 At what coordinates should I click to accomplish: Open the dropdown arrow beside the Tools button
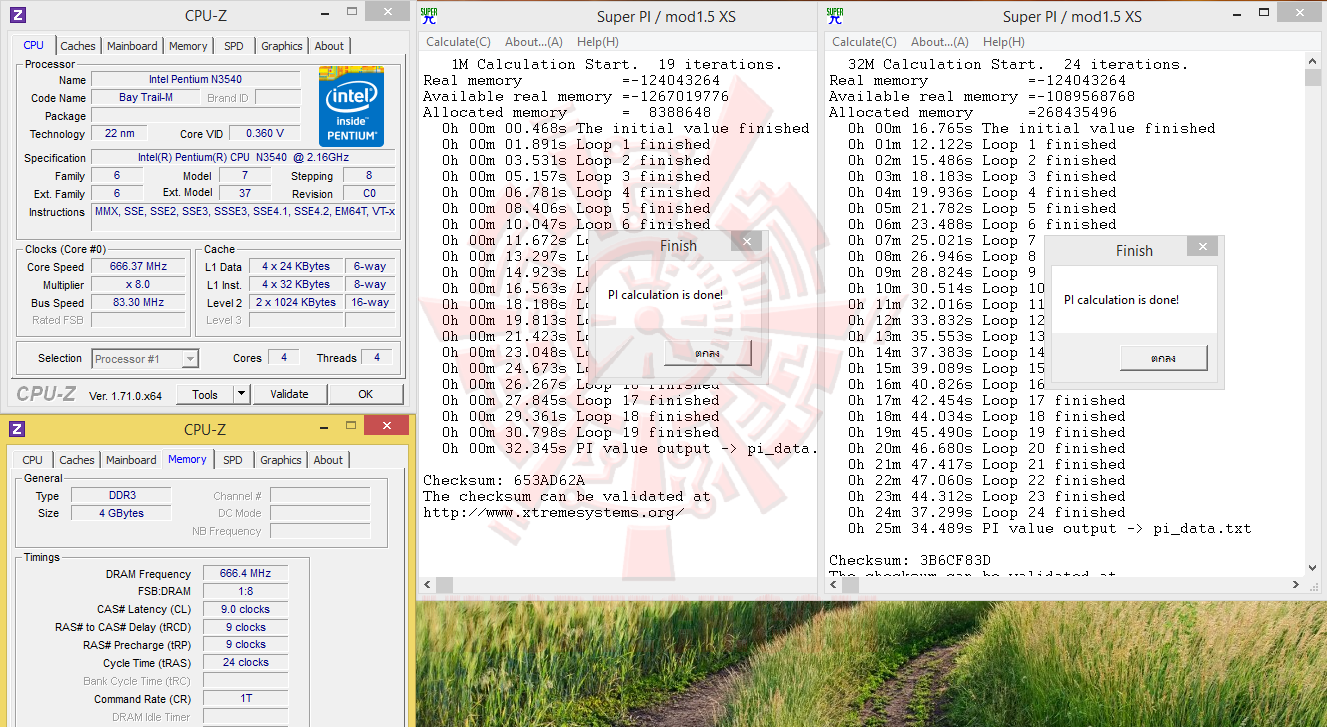pos(241,394)
